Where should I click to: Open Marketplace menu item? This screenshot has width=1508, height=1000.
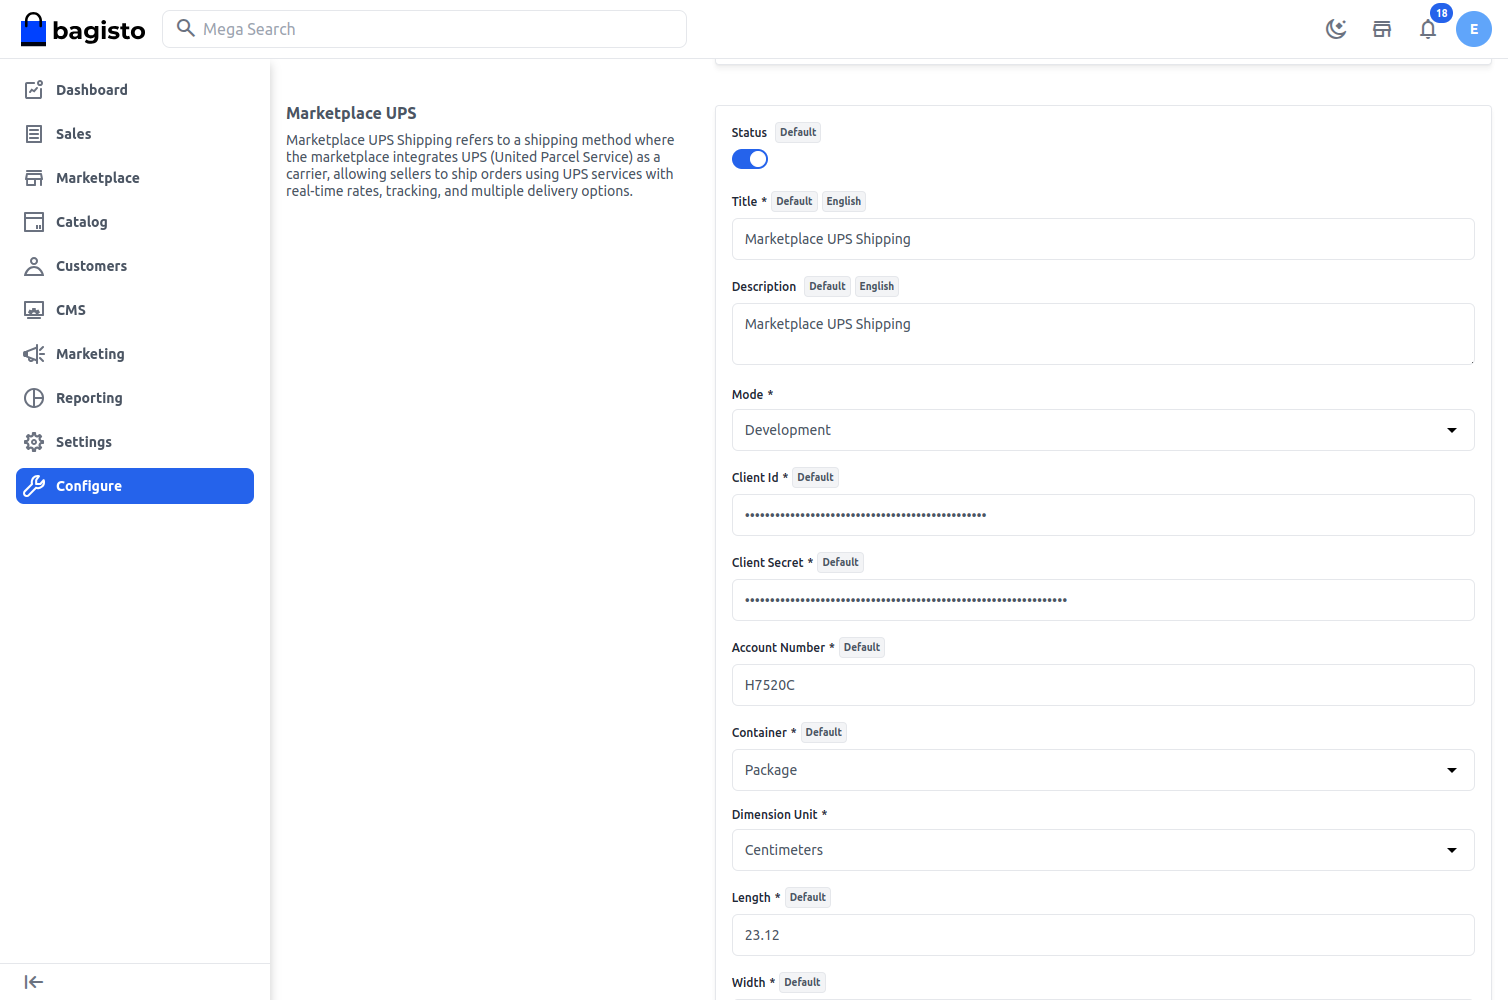pyautogui.click(x=135, y=178)
